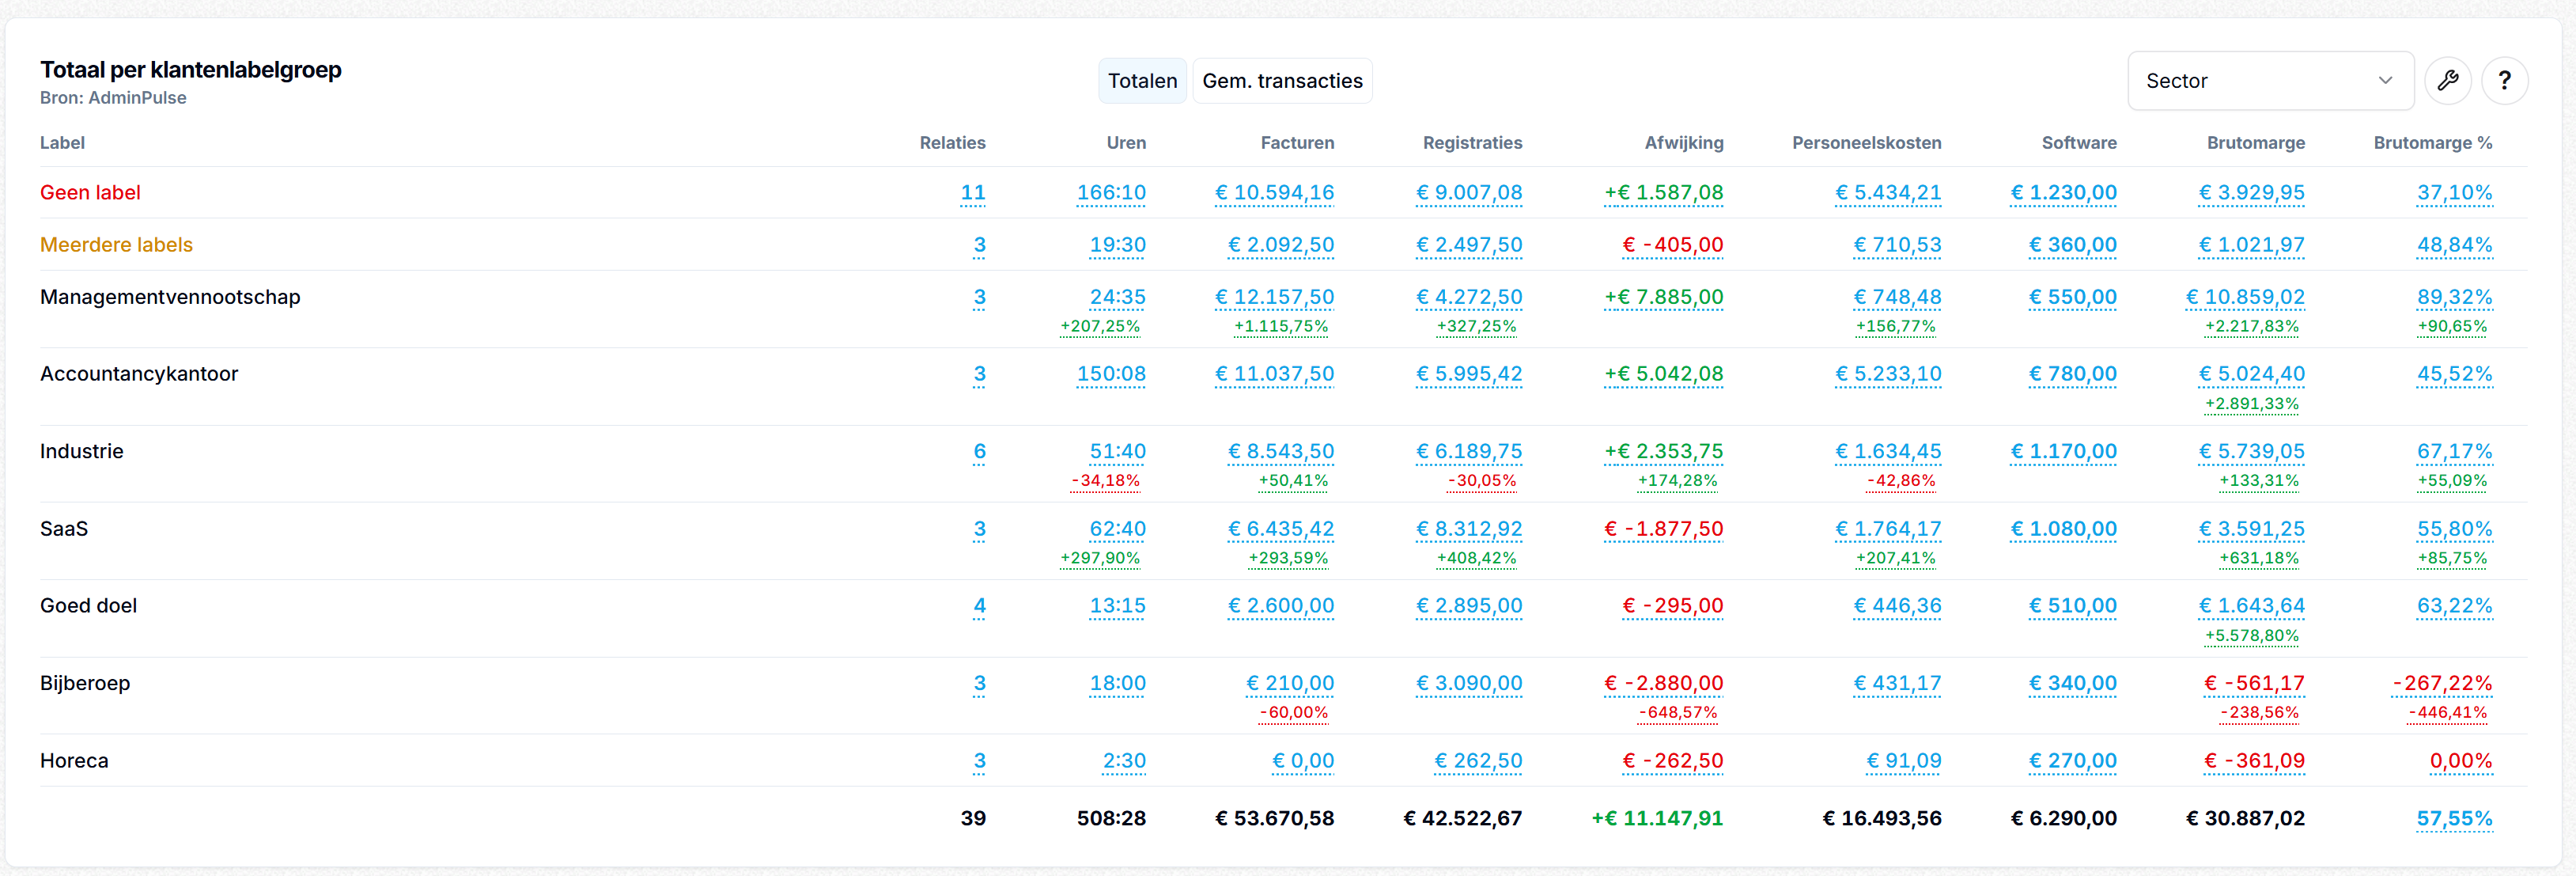Switch to Gem. transacties tab
The image size is (2576, 876).
coord(1282,81)
